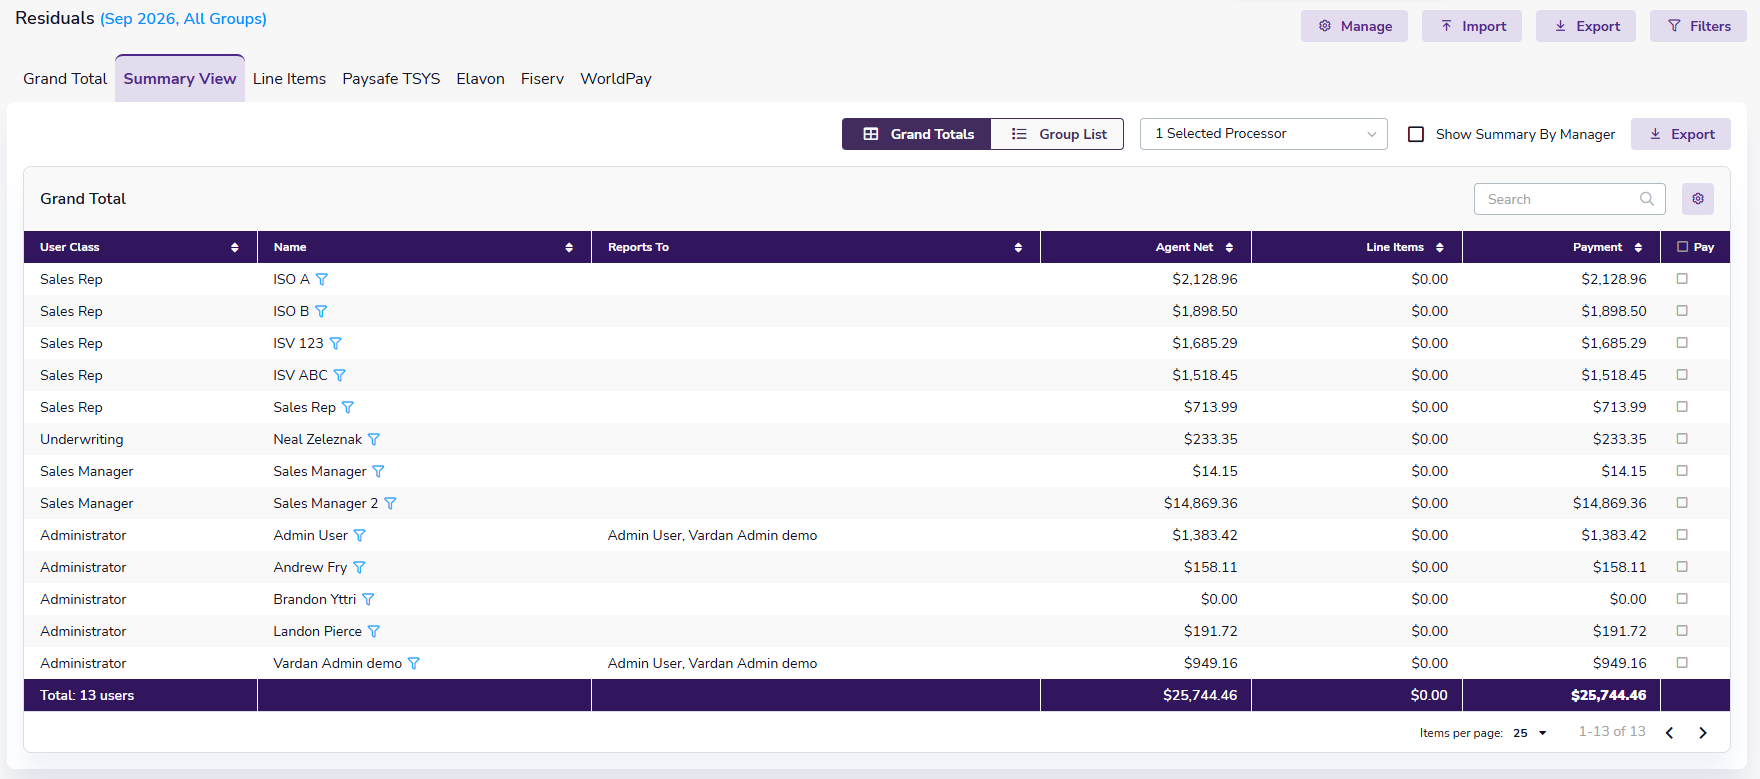Screen dimensions: 1760x779
Task: Click the Search input field
Action: coord(1570,199)
